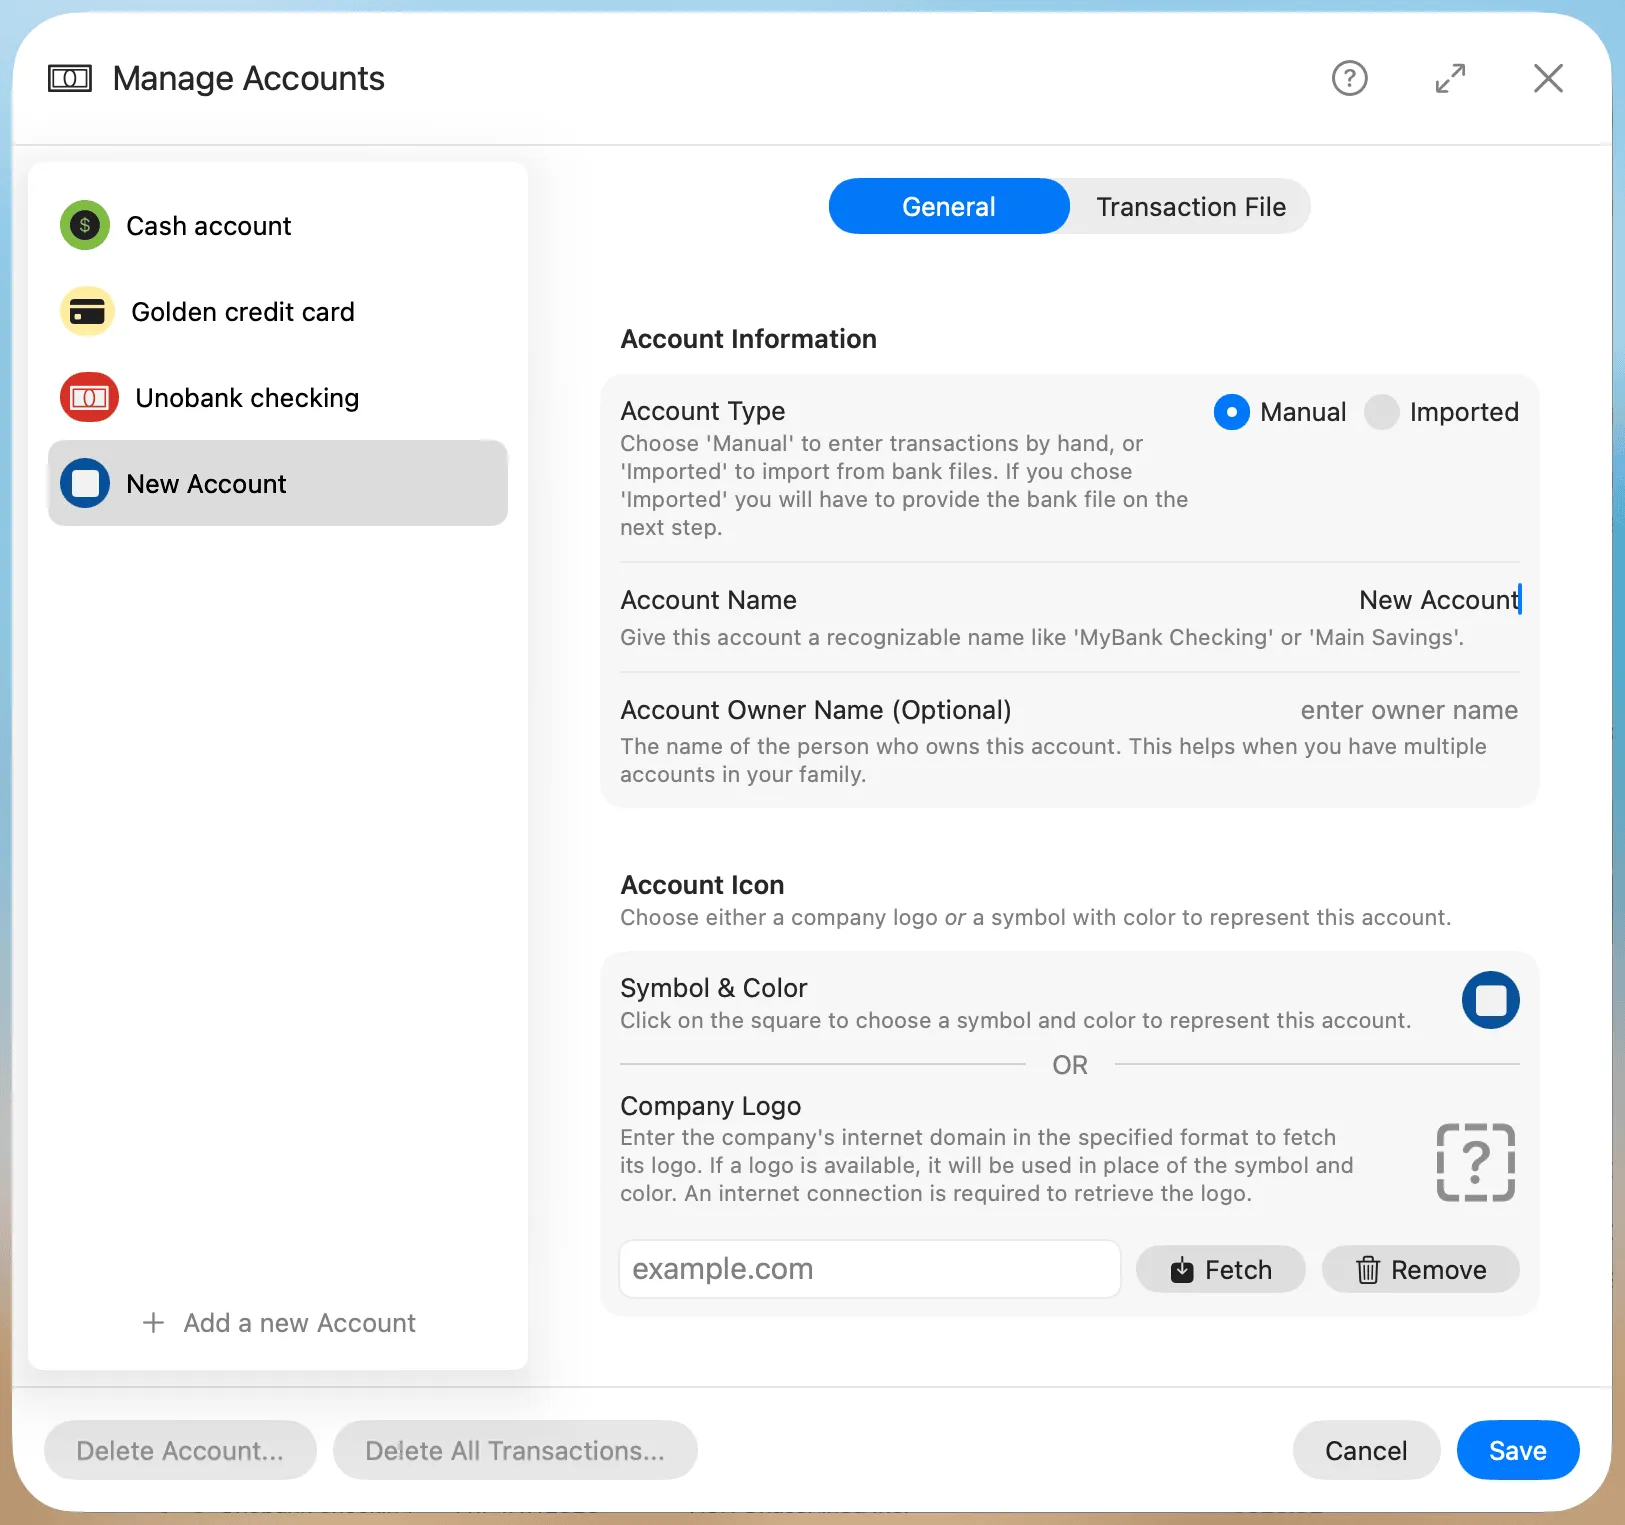Add a new Account

click(279, 1323)
